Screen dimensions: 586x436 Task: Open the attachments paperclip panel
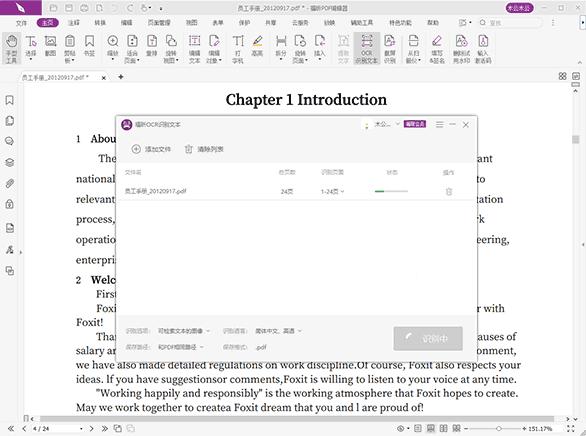10,183
